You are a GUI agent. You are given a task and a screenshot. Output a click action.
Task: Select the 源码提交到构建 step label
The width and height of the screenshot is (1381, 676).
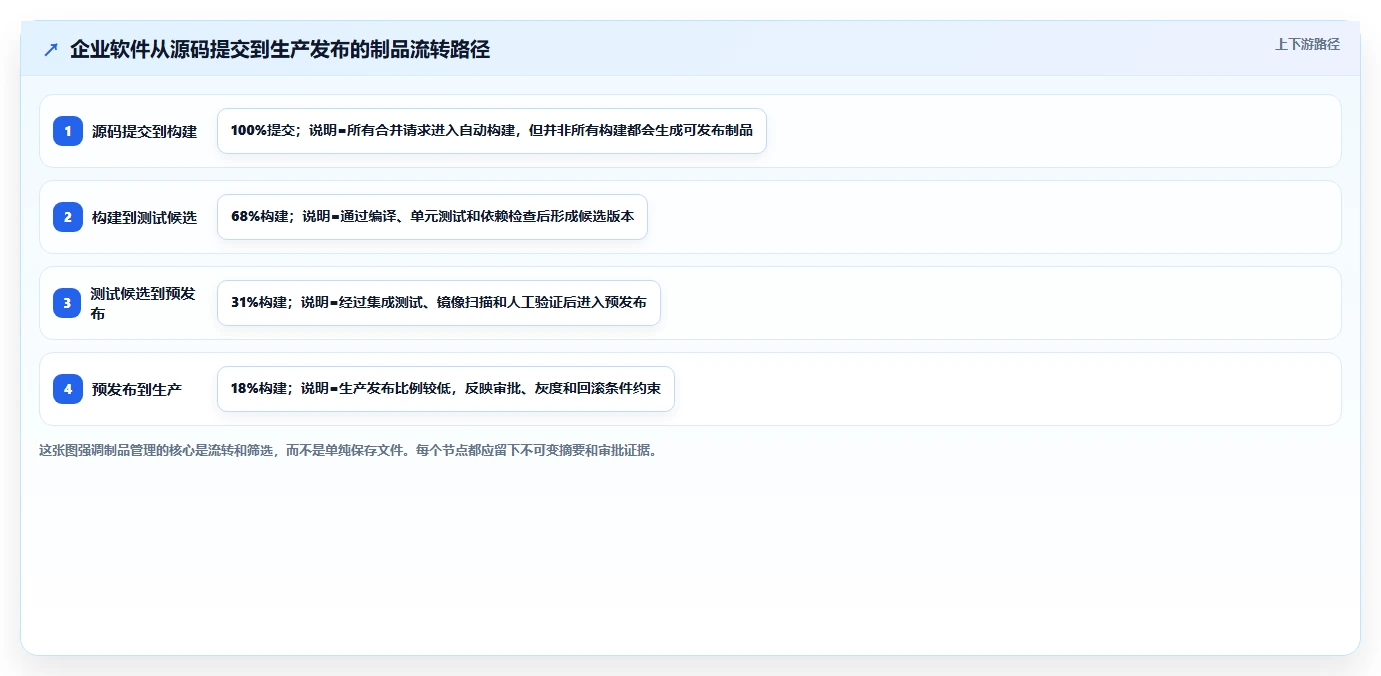(x=144, y=131)
